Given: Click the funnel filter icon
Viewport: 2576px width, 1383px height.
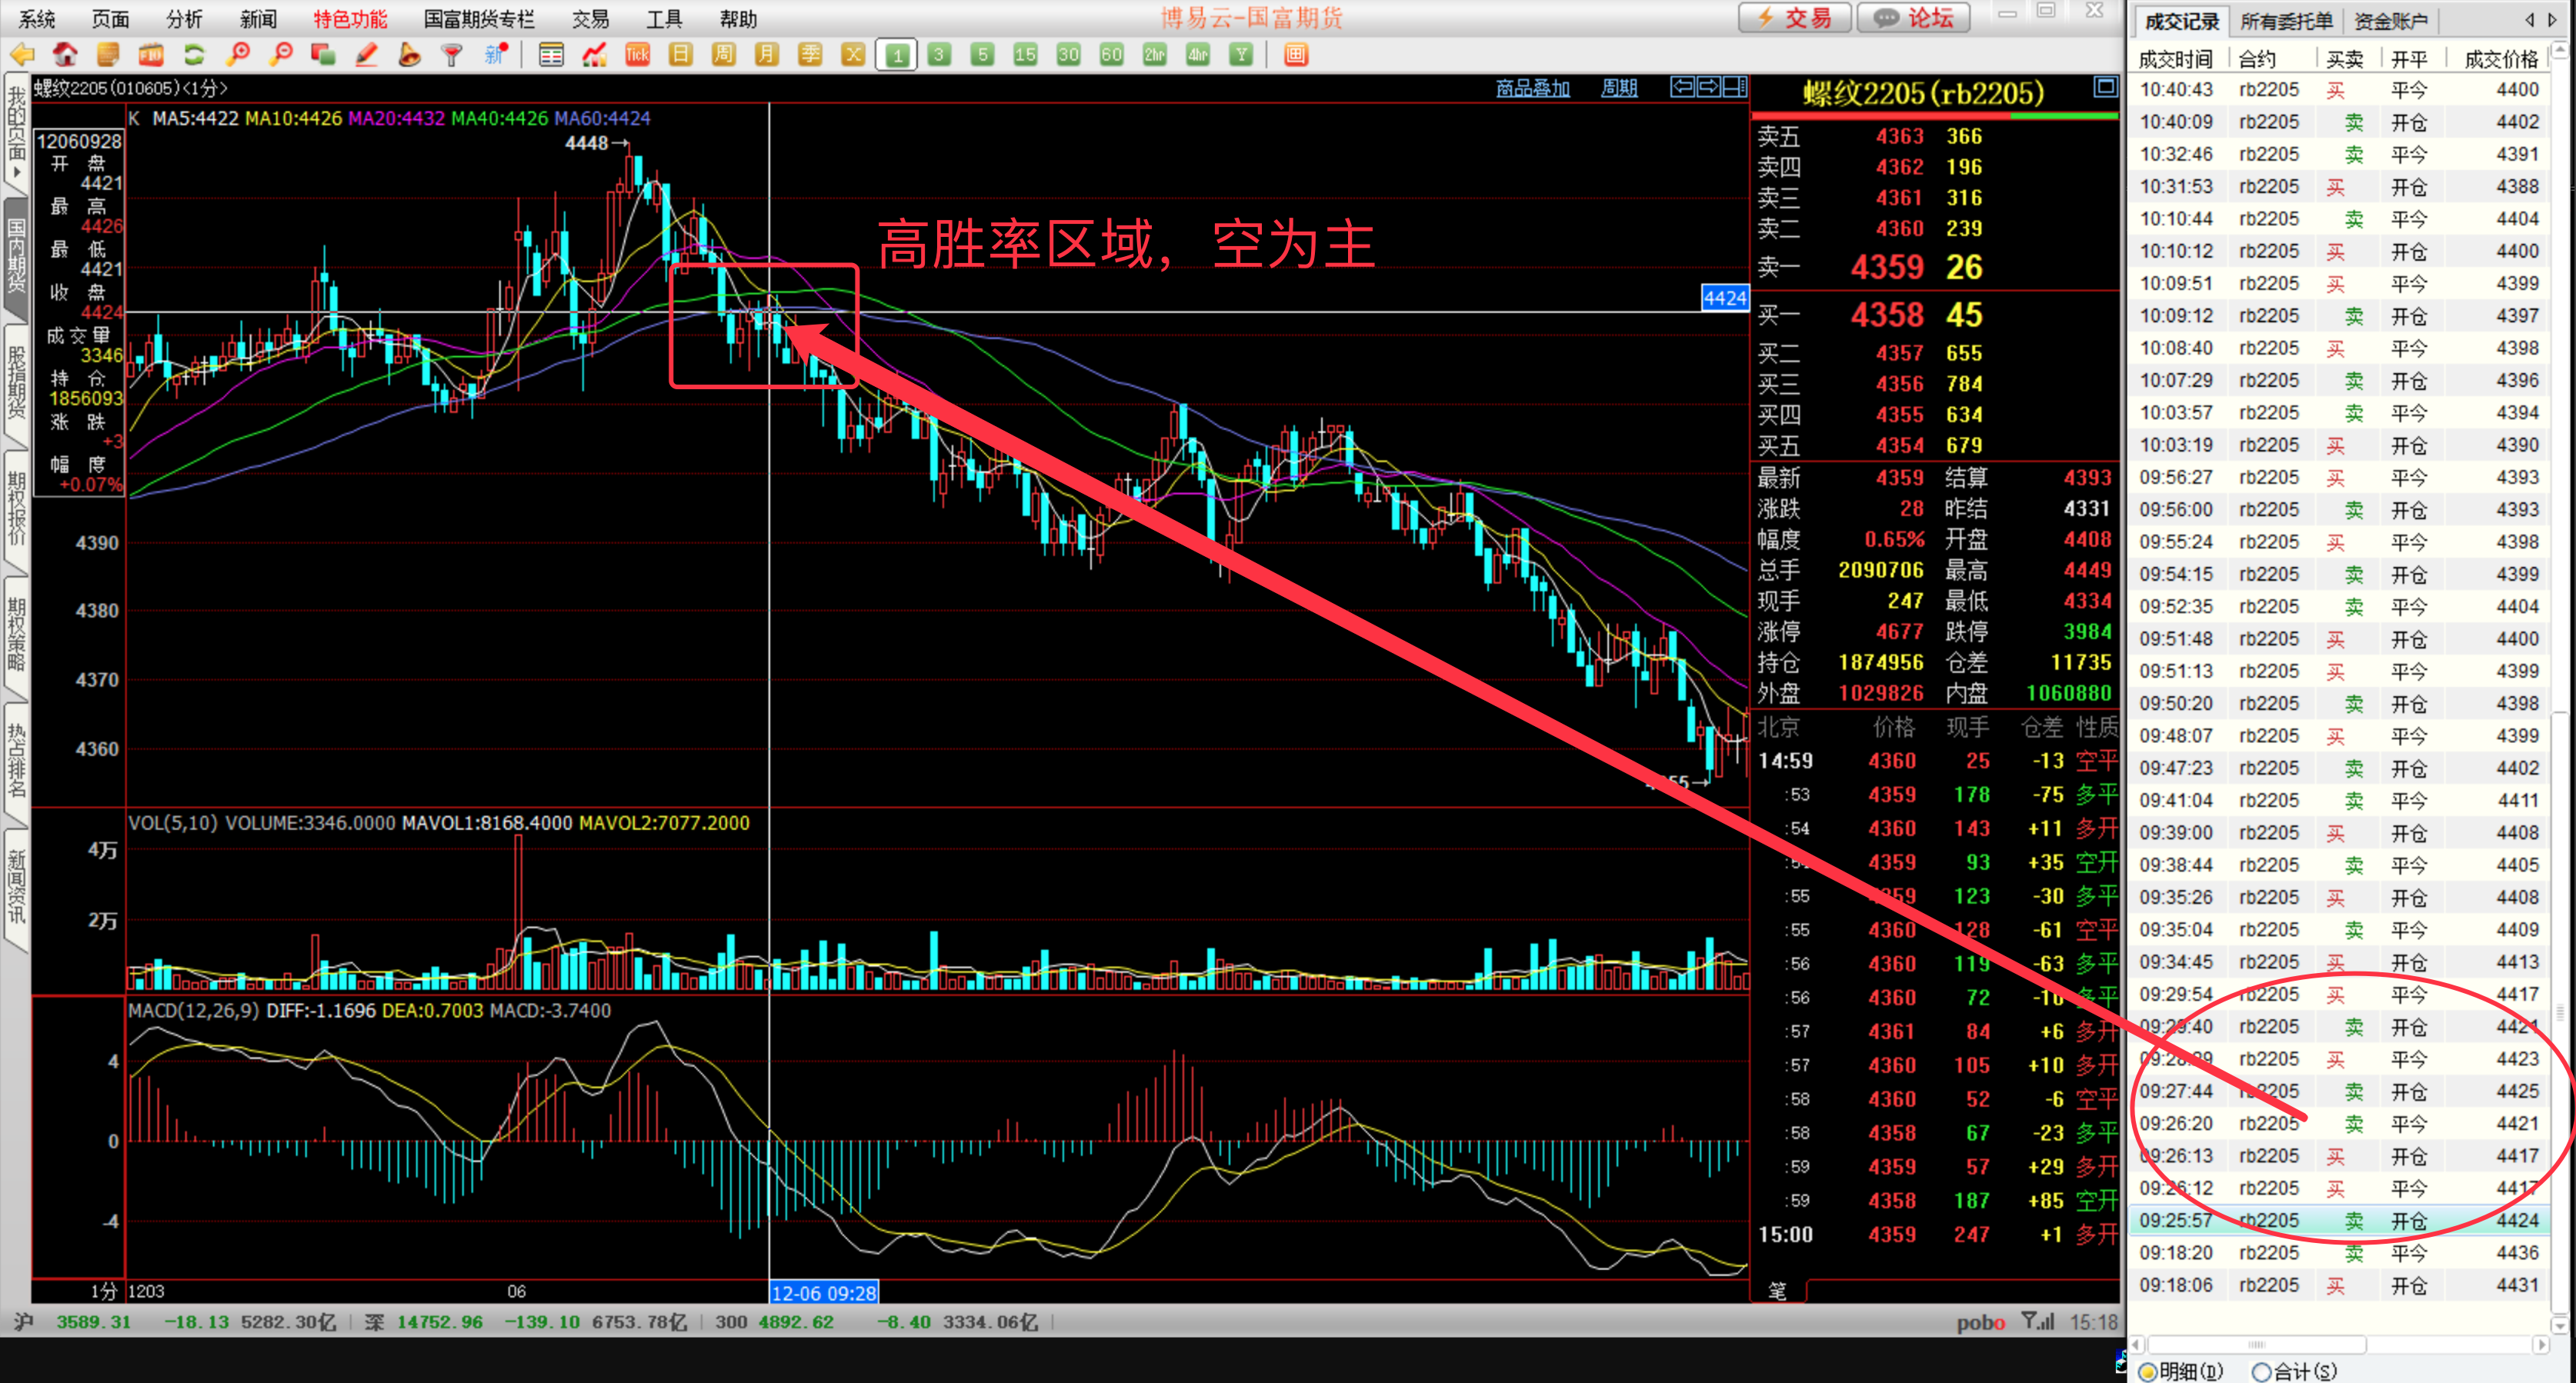Looking at the screenshot, I should tap(452, 55).
